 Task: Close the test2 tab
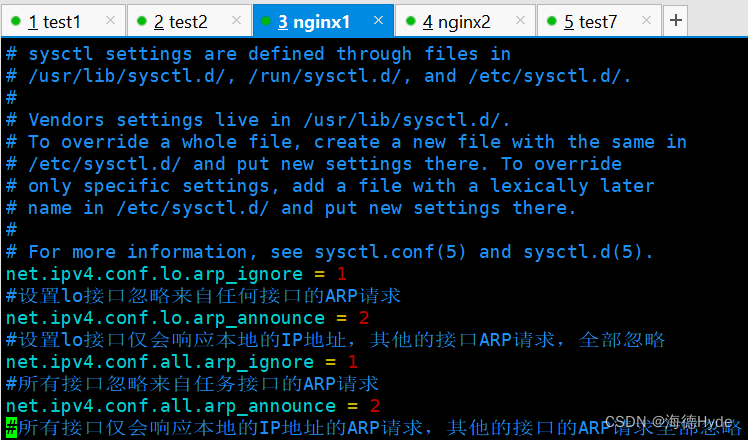(x=236, y=21)
